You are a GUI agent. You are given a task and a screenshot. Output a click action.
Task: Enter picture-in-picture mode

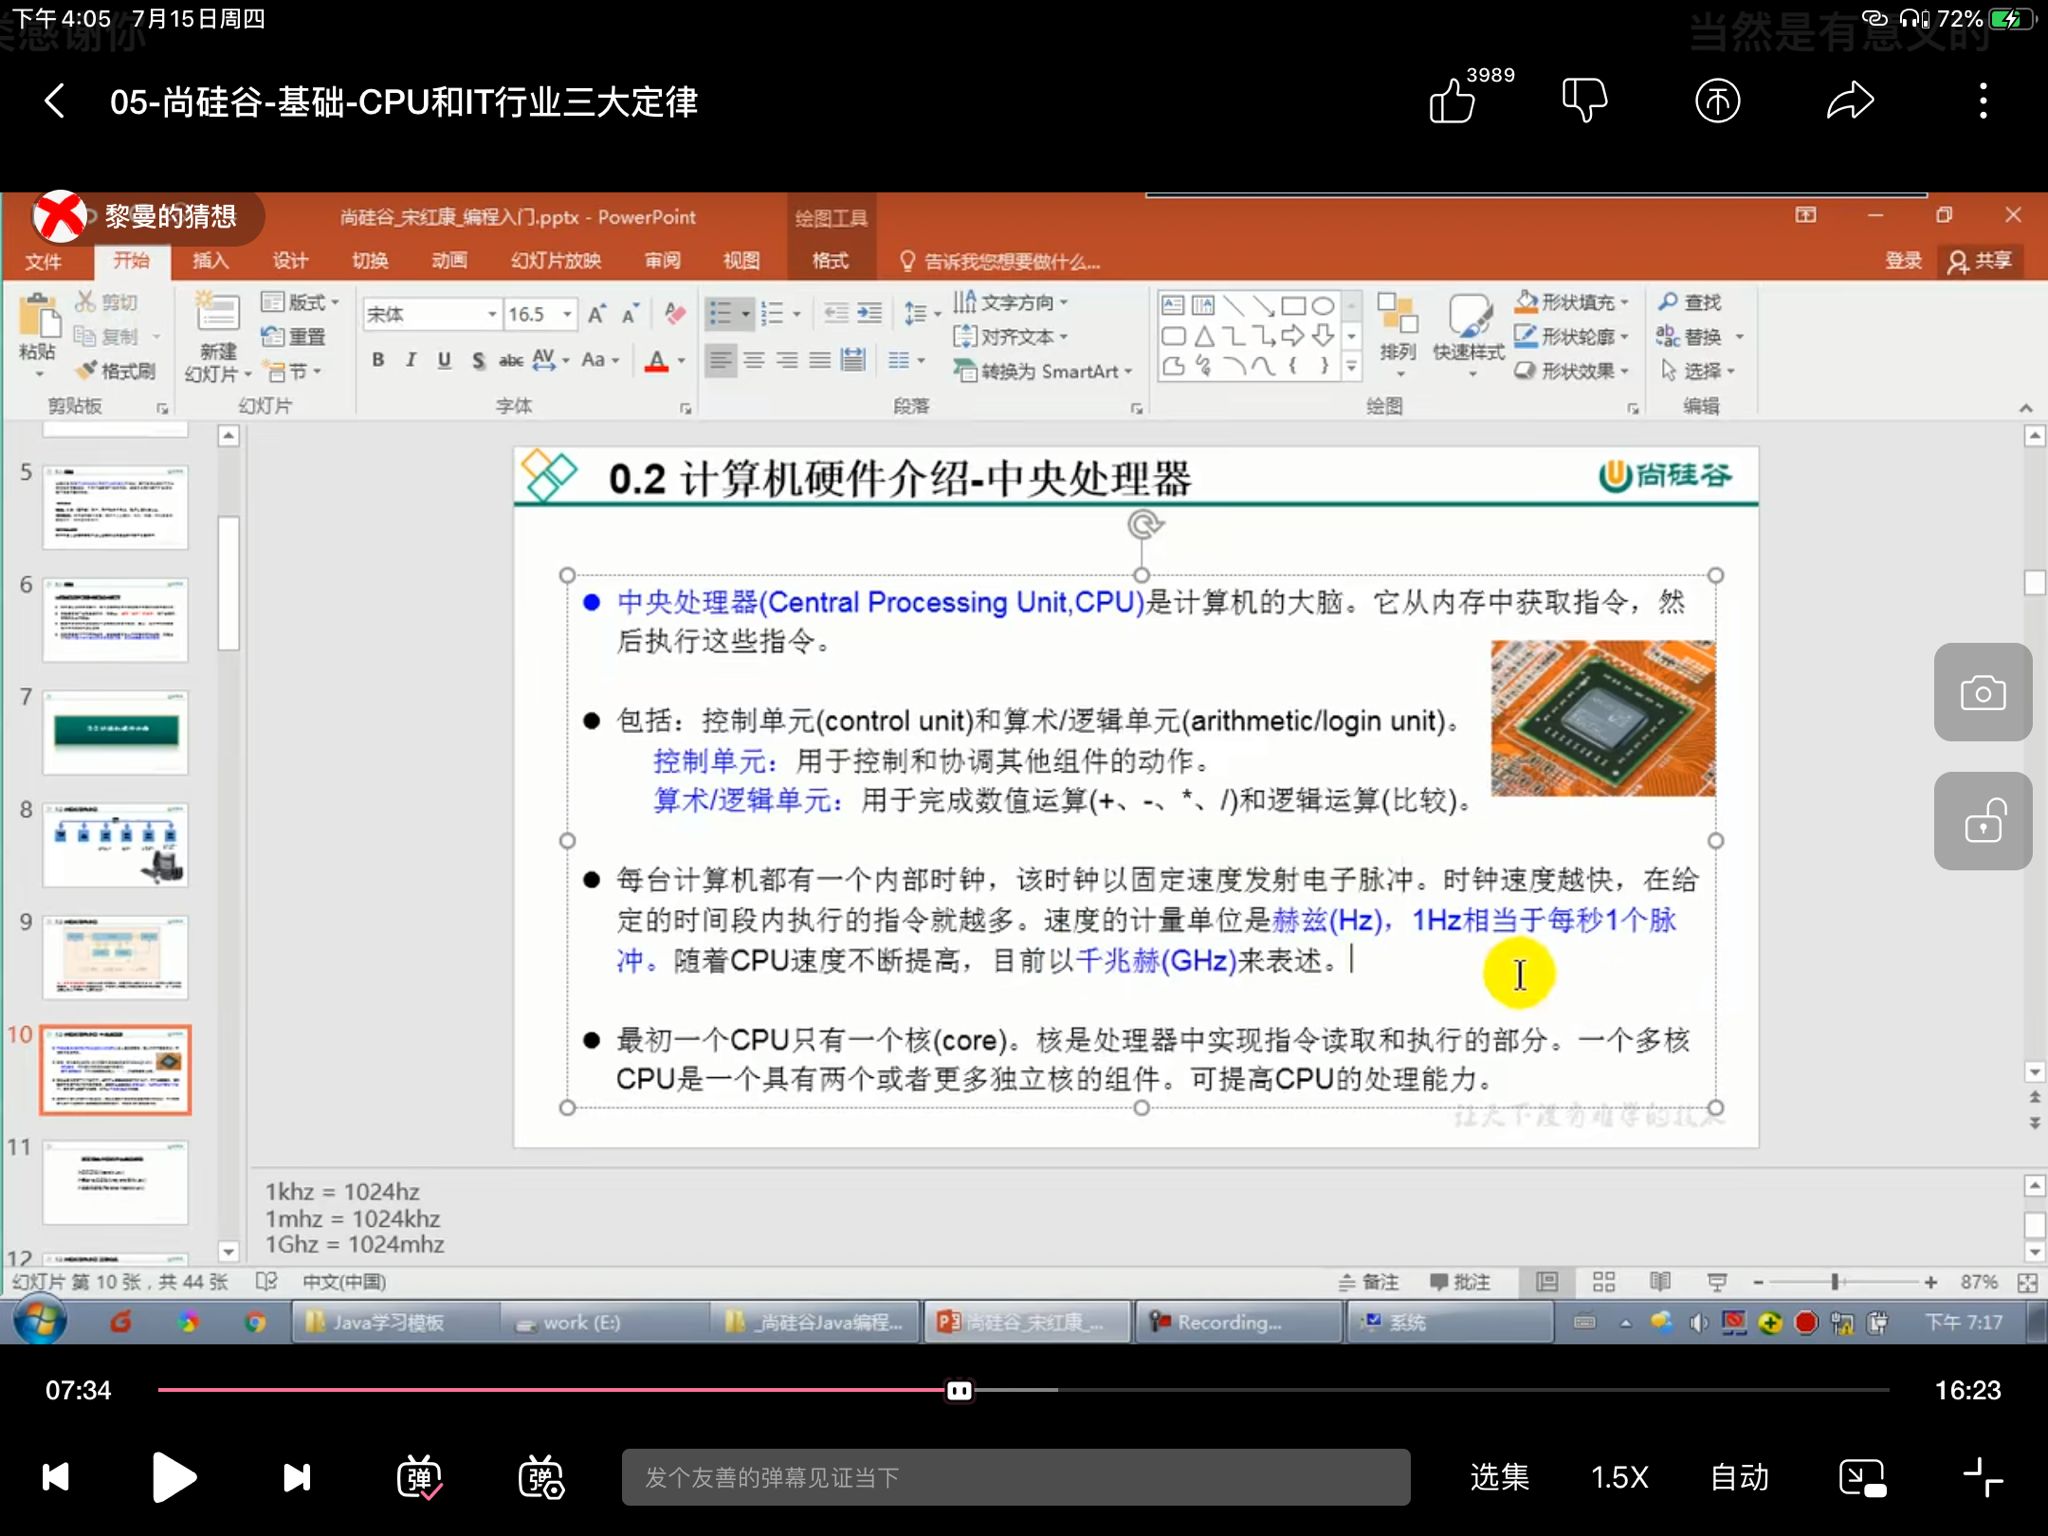point(1862,1477)
